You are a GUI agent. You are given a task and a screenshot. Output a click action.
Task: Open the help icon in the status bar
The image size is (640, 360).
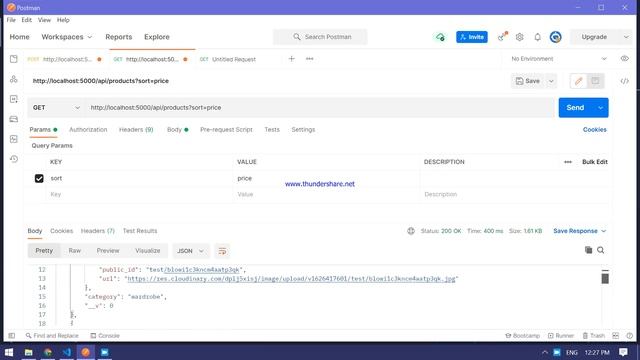coord(629,336)
